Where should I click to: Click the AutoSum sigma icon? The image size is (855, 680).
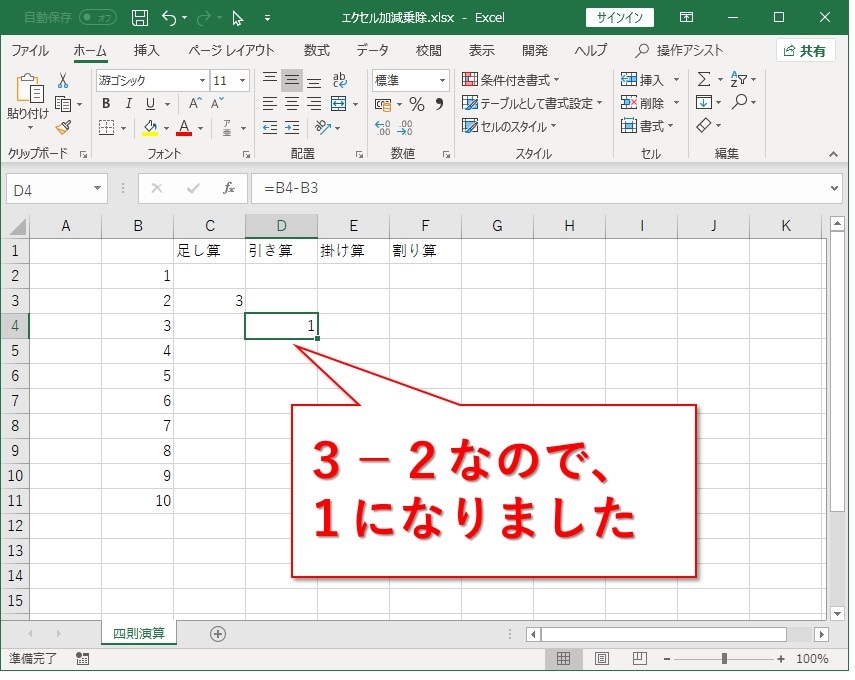[x=704, y=80]
